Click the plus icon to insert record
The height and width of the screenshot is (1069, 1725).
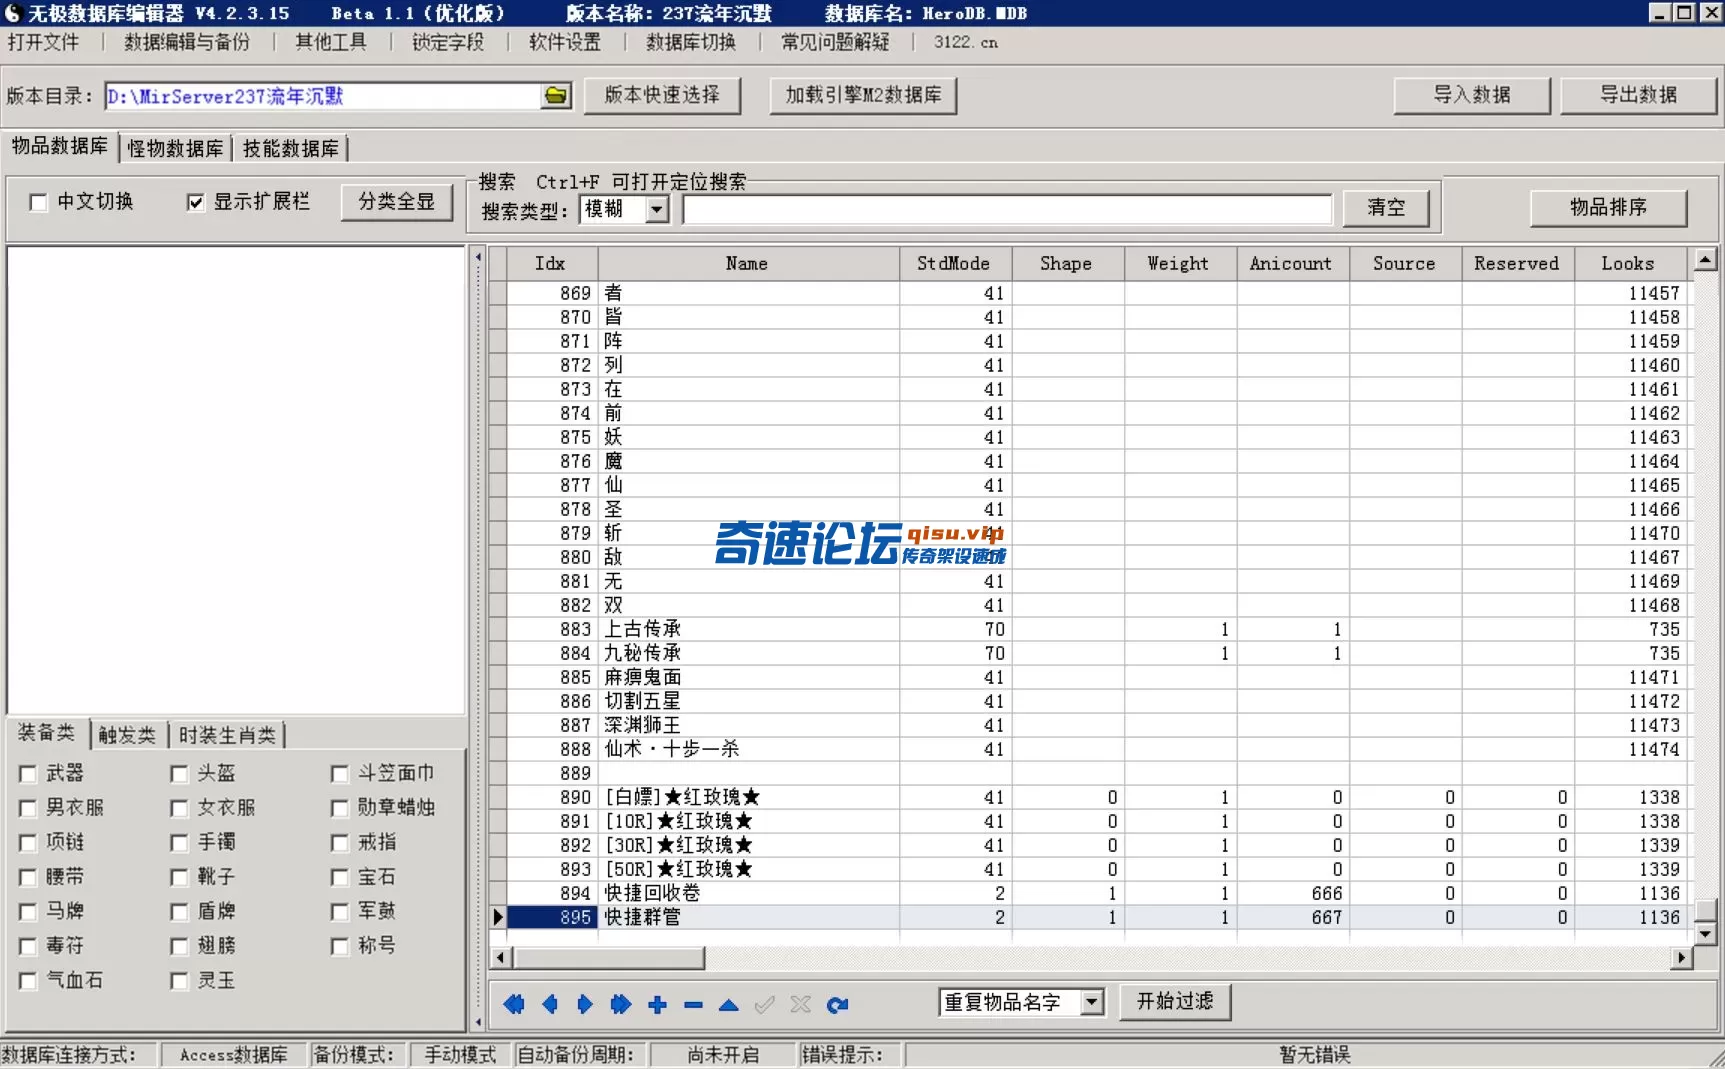click(x=657, y=1004)
